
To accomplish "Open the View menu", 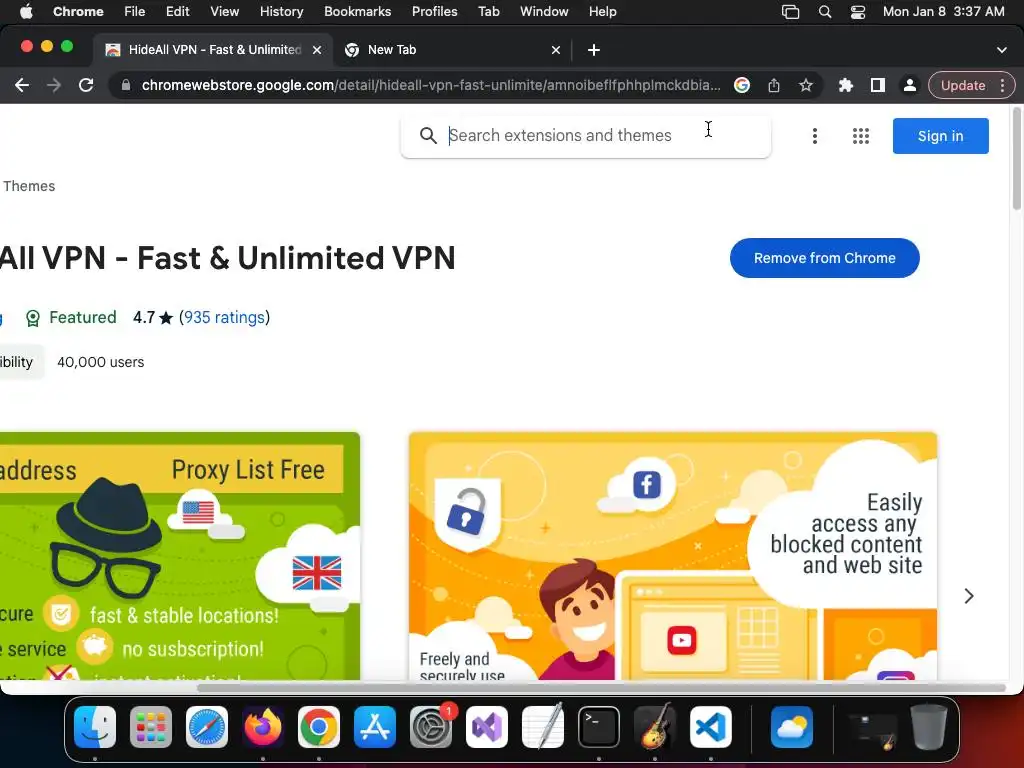I will click(x=224, y=12).
